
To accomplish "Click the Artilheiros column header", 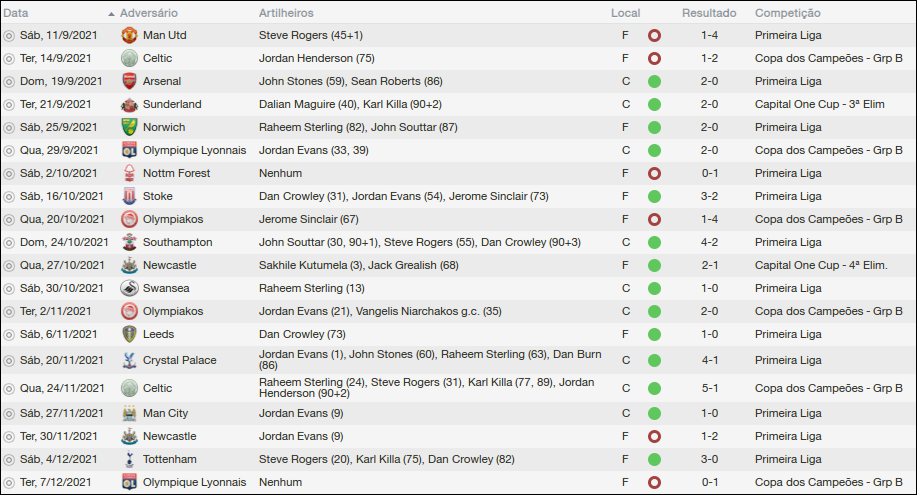I will coord(286,13).
